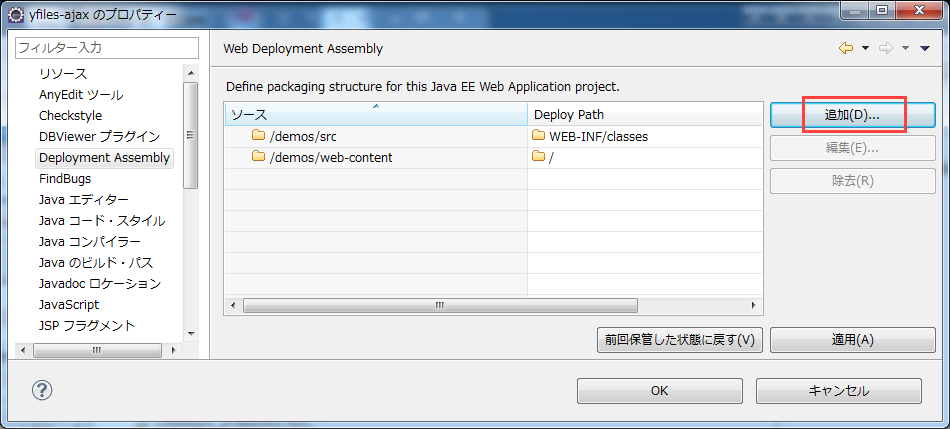Click the 適用(A) apply button
Image resolution: width=950 pixels, height=429 pixels.
click(852, 340)
